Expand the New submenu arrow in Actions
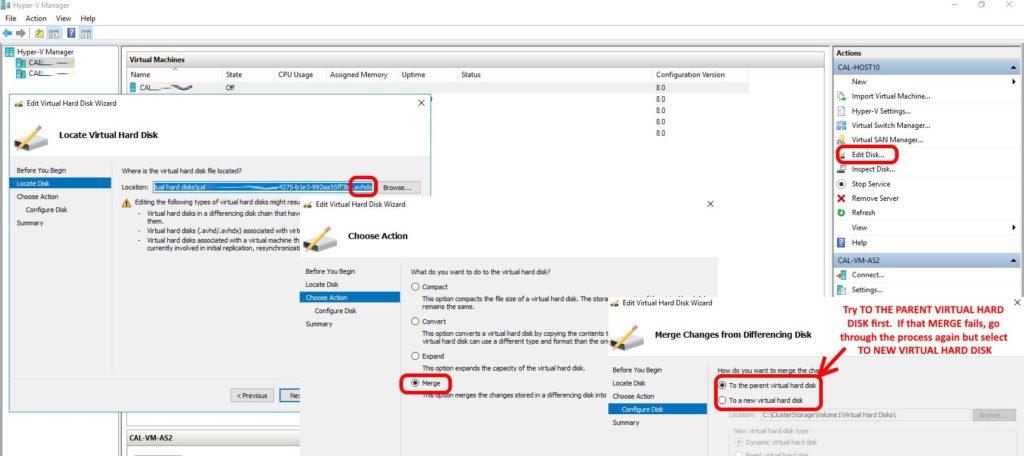The width and height of the screenshot is (1024, 456). coord(1011,82)
